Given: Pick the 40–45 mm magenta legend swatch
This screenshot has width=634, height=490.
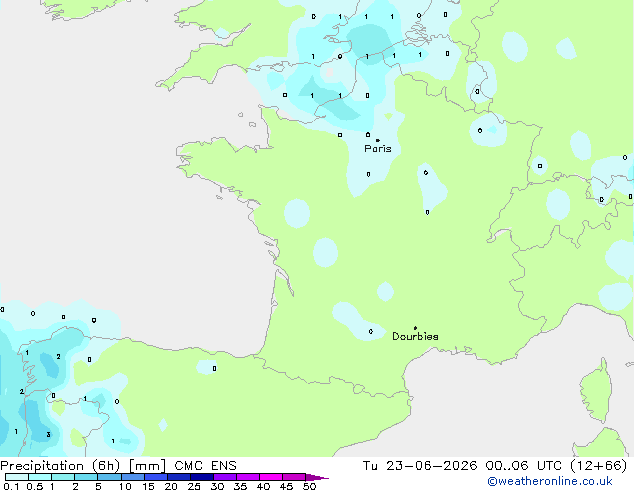Looking at the screenshot, I should tap(271, 477).
